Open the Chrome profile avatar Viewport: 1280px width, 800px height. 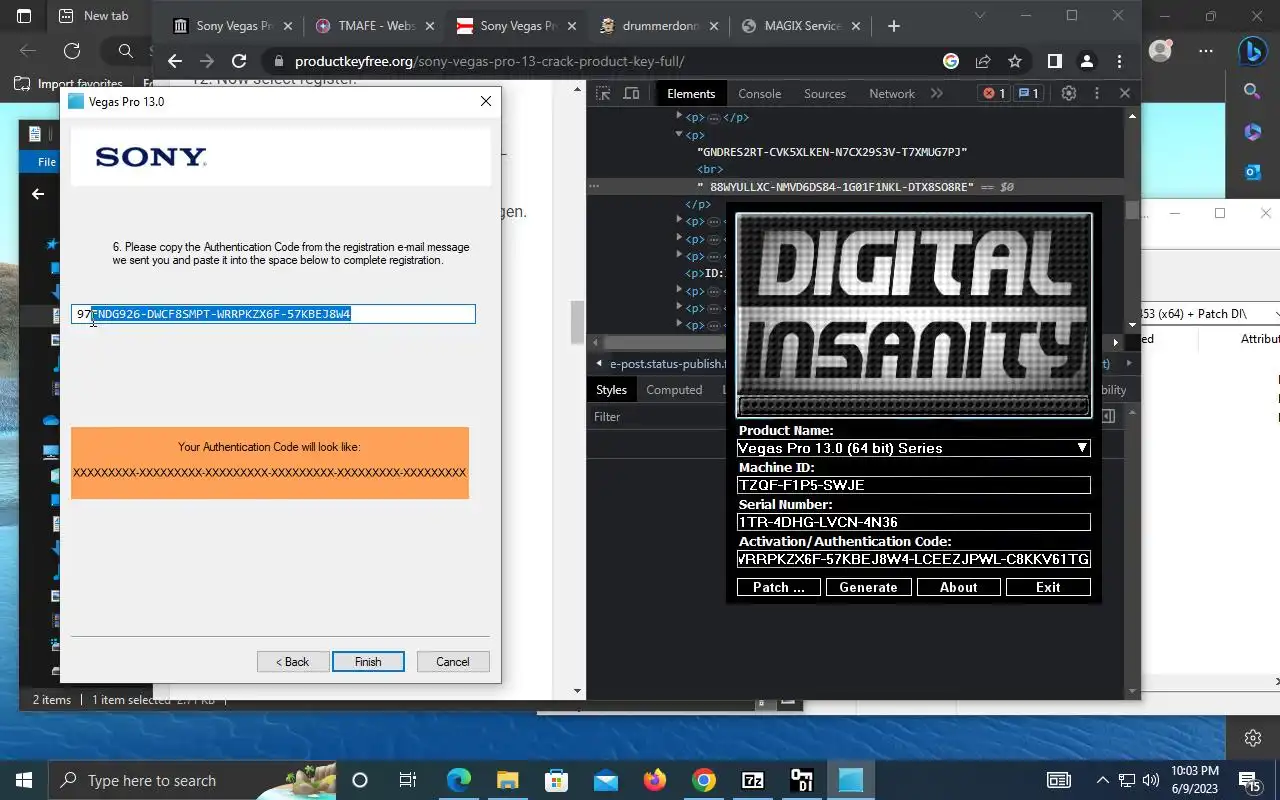(1086, 61)
